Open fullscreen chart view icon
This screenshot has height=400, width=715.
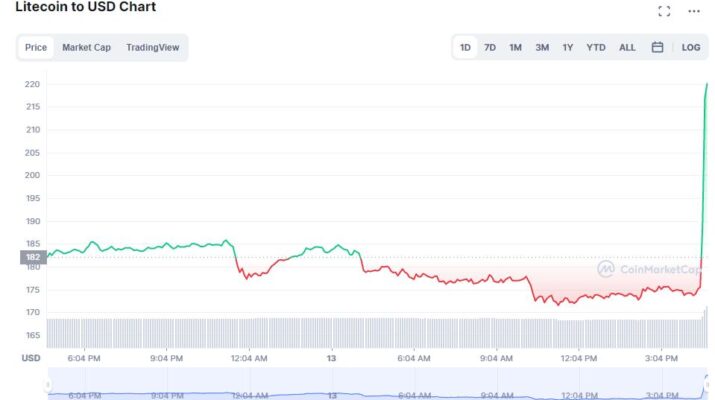pos(664,11)
